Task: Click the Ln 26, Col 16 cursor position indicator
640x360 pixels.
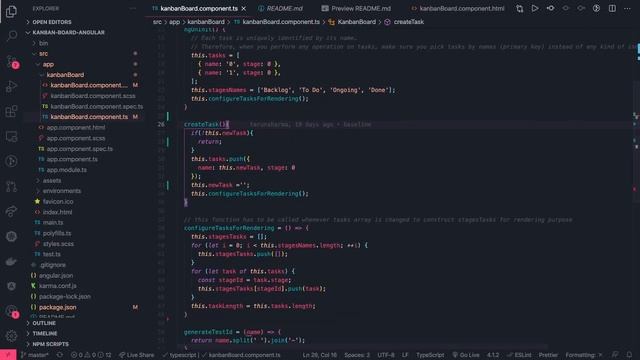Action: [x=320, y=355]
